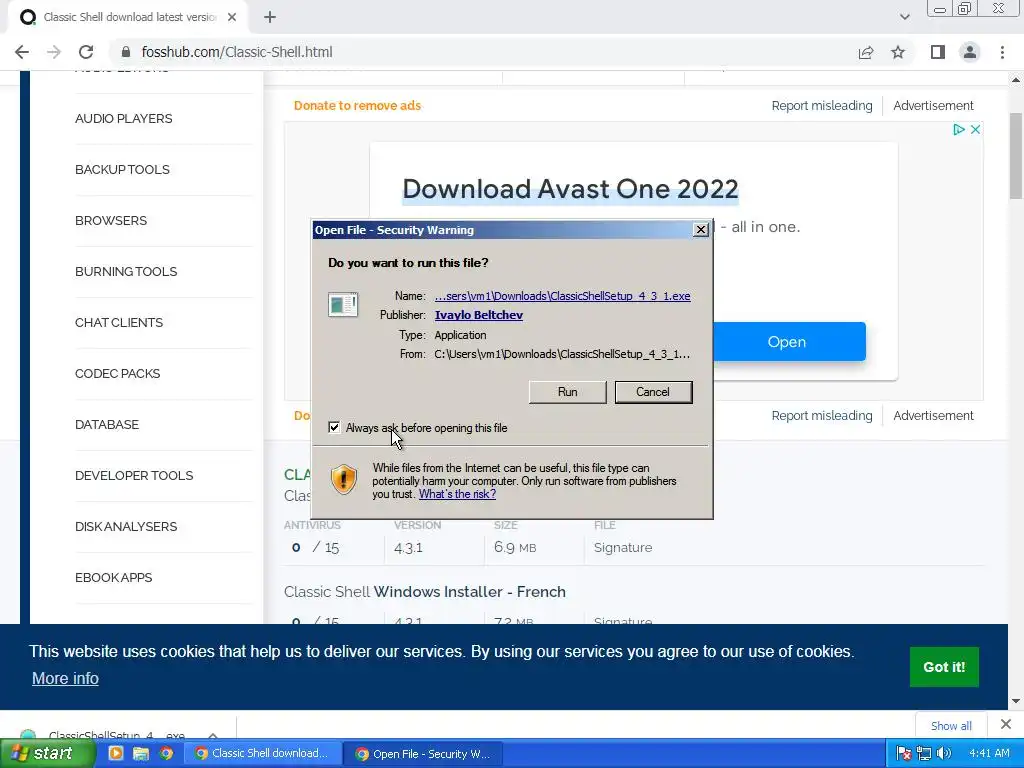Open the BROWSERS category

tap(111, 221)
